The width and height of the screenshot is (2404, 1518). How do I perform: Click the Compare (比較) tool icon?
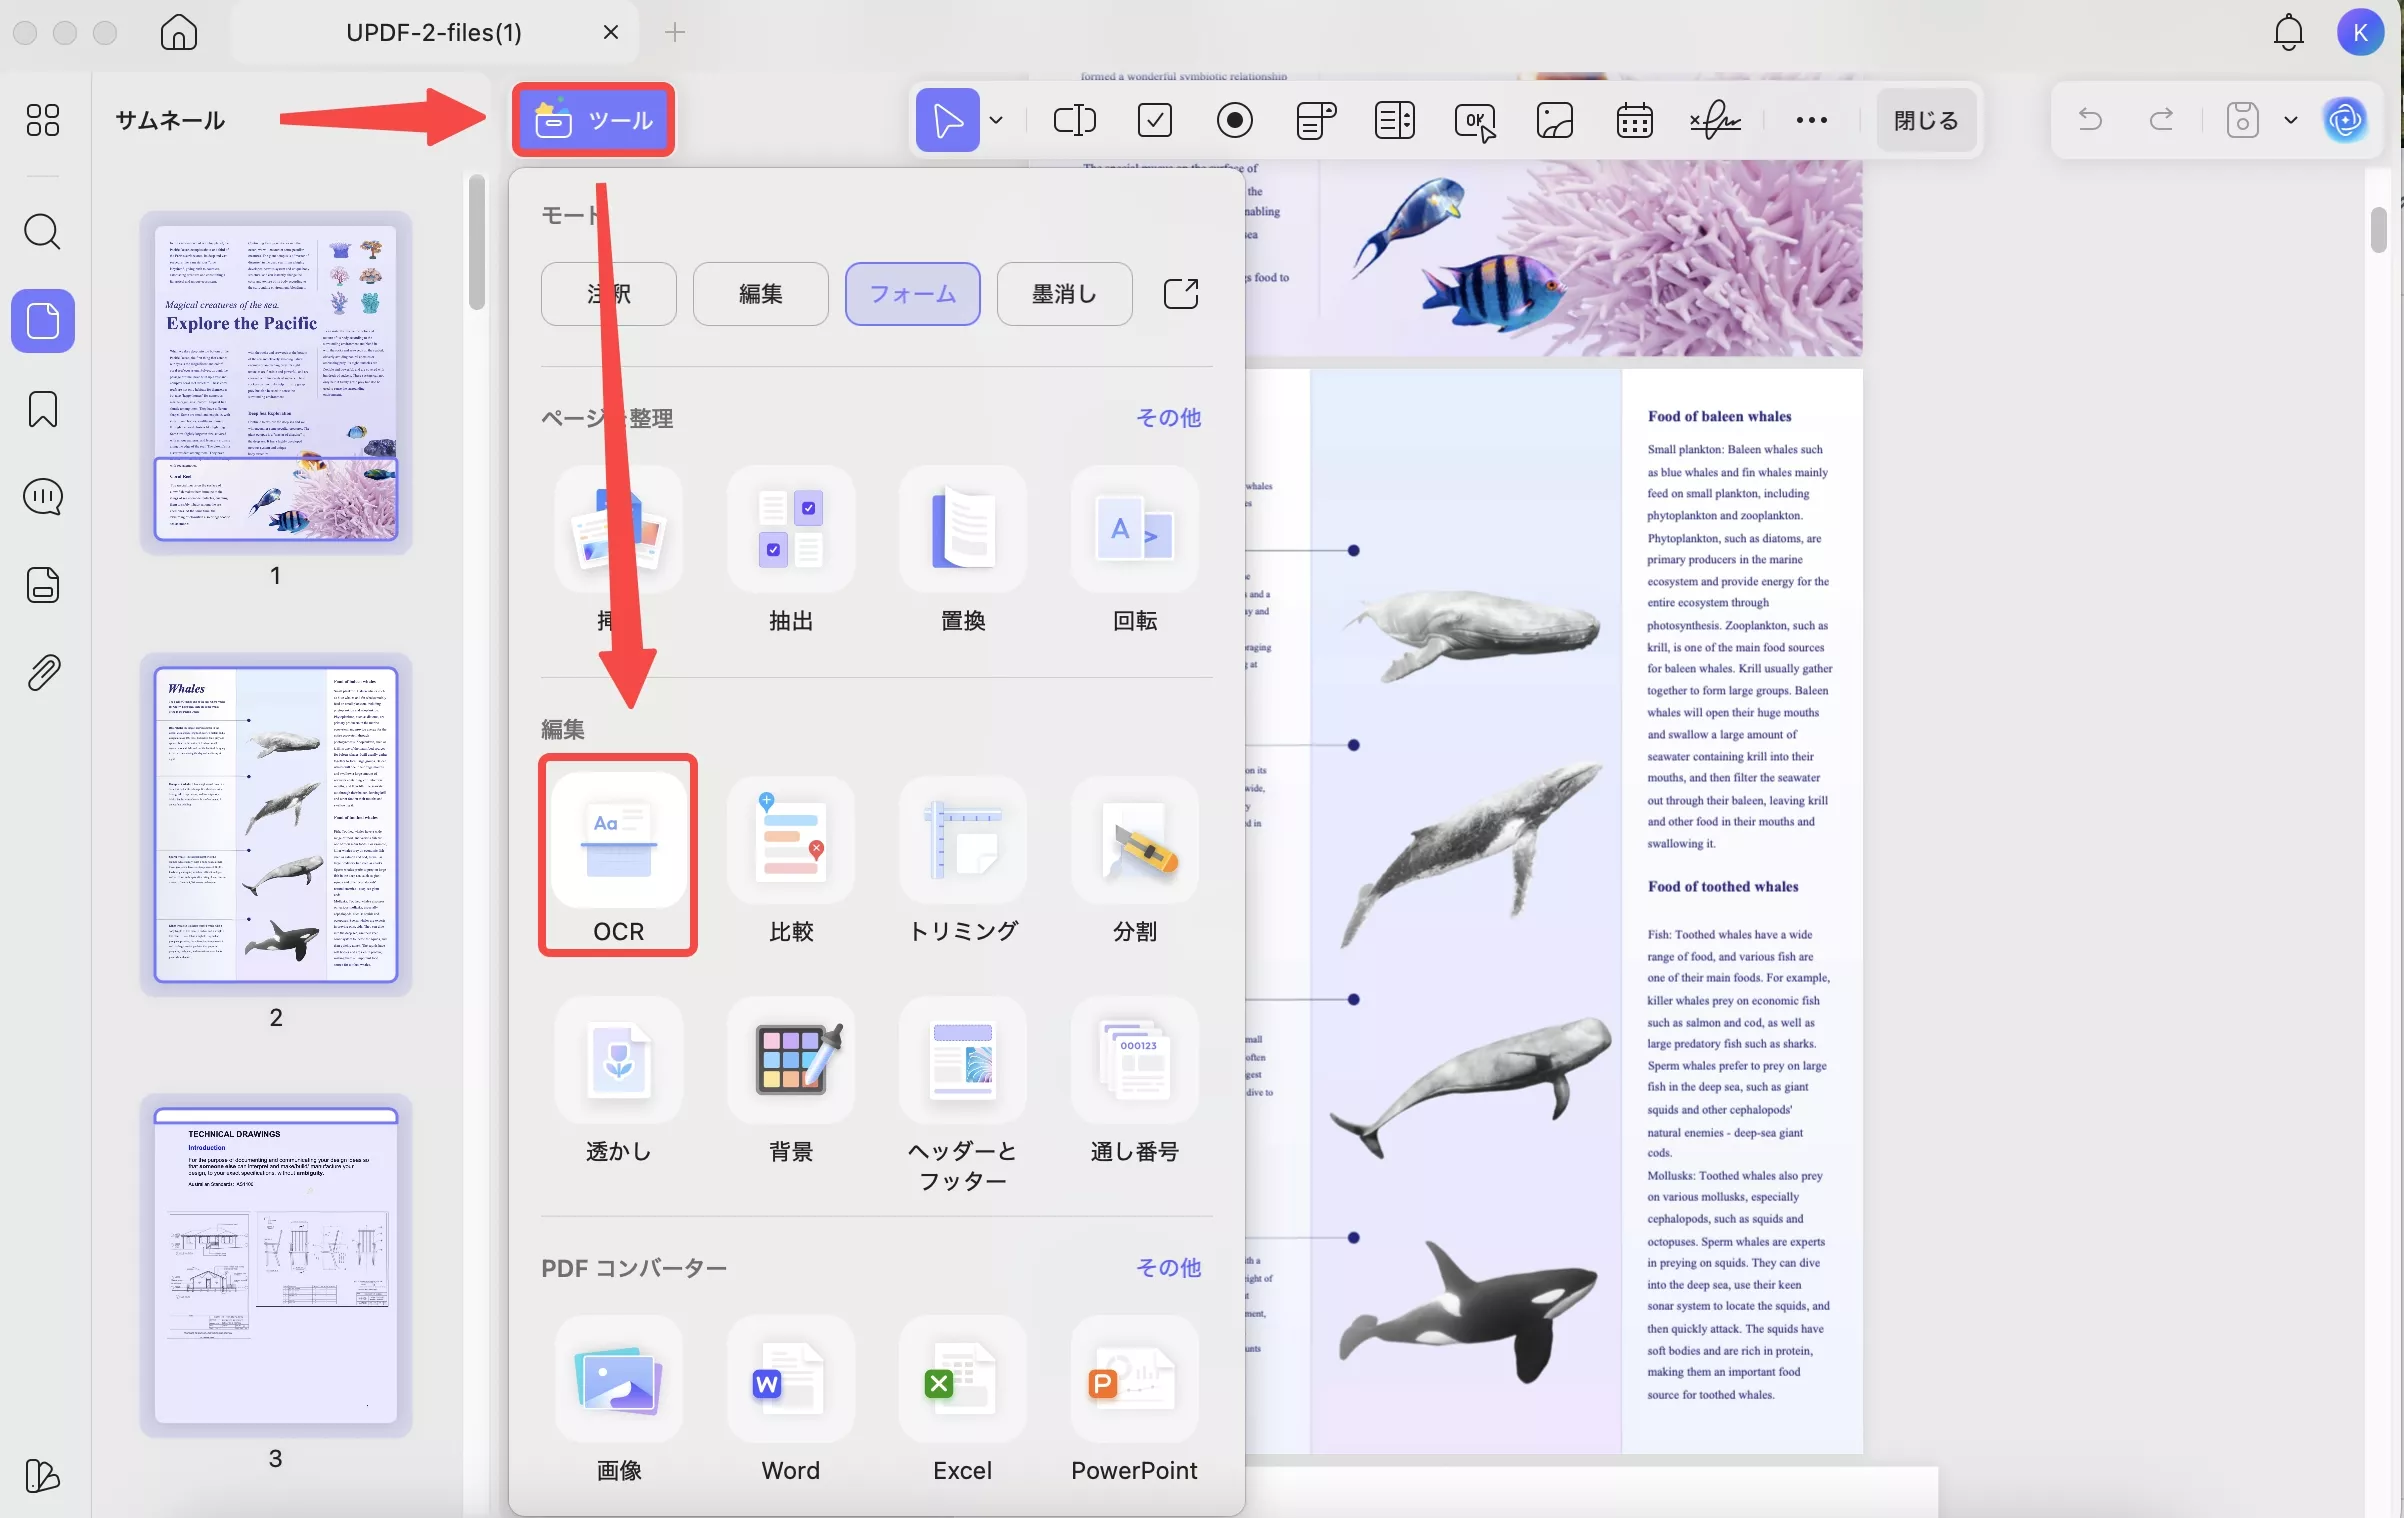coord(790,841)
